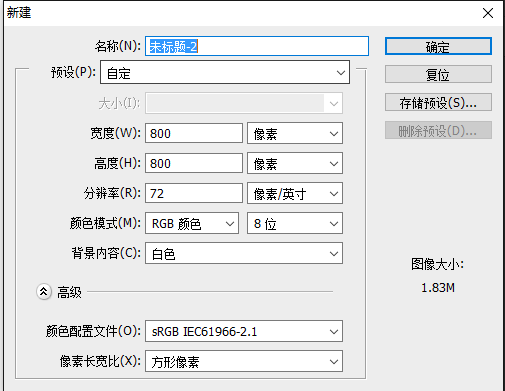Open the 方形像素 pixel aspect ratio dropdown
This screenshot has width=505, height=391.
point(244,361)
